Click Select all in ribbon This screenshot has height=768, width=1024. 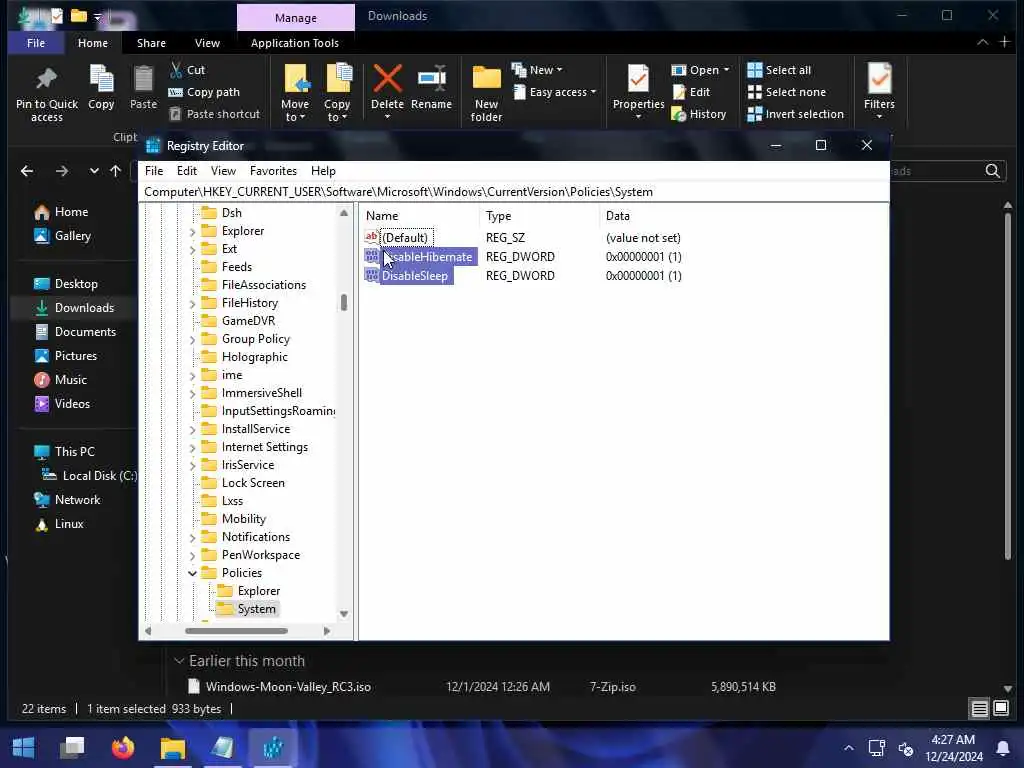point(779,70)
